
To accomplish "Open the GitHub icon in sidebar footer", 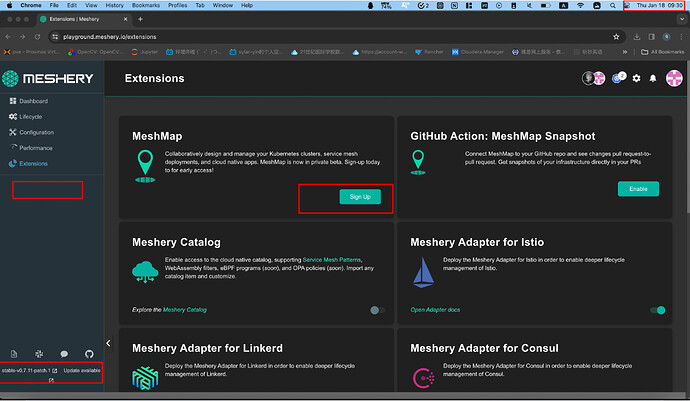I will 89,354.
